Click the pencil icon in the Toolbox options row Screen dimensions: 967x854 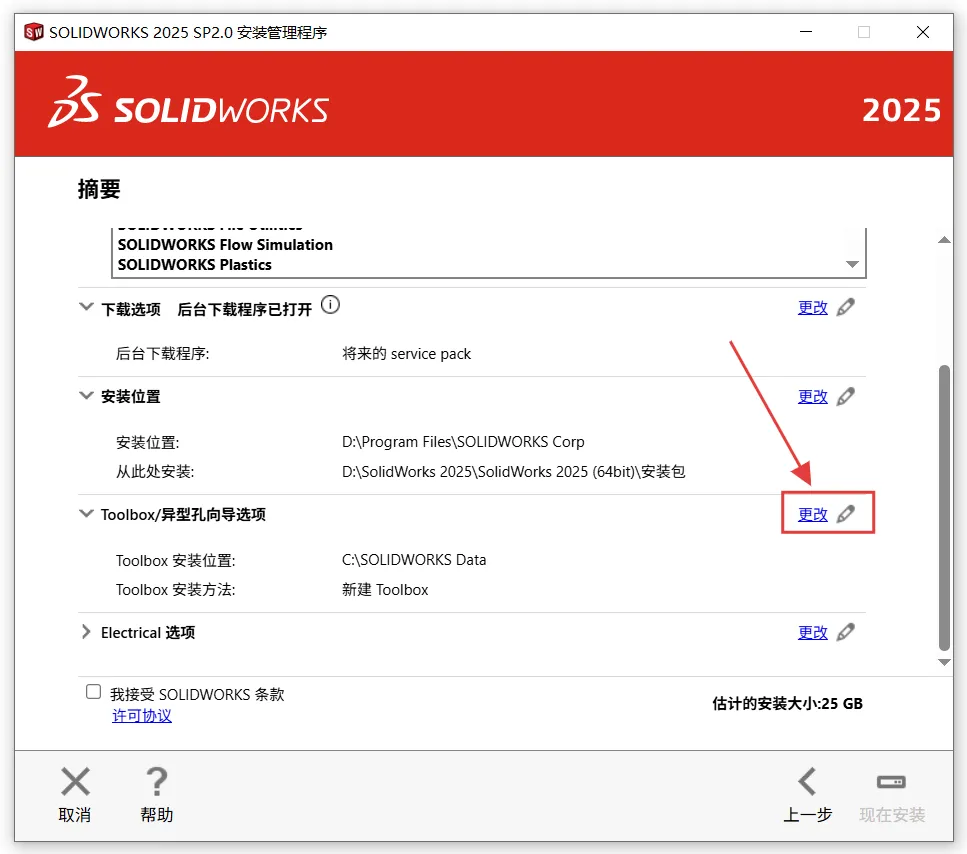point(846,514)
